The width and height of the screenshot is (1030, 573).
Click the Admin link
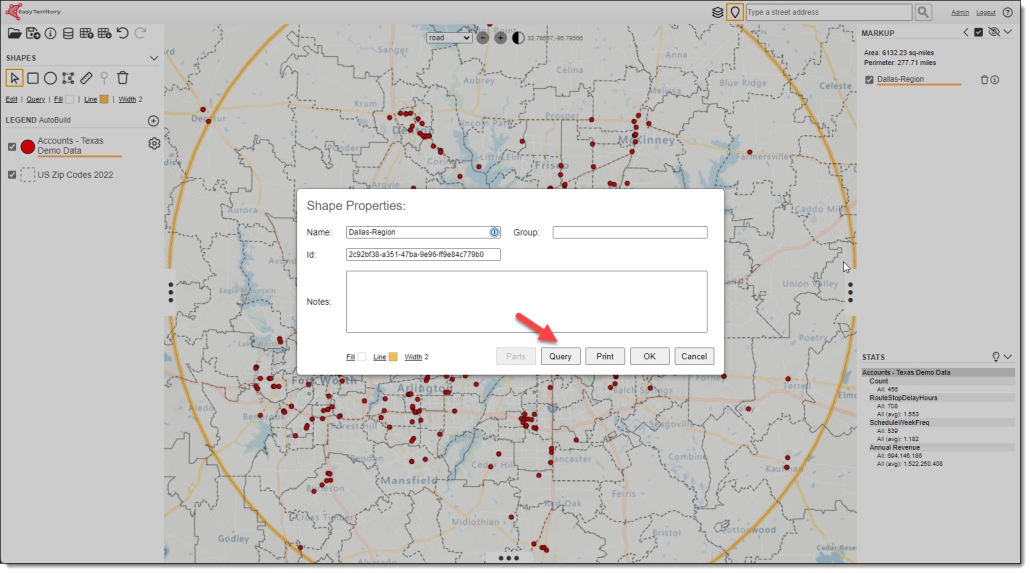coord(960,12)
